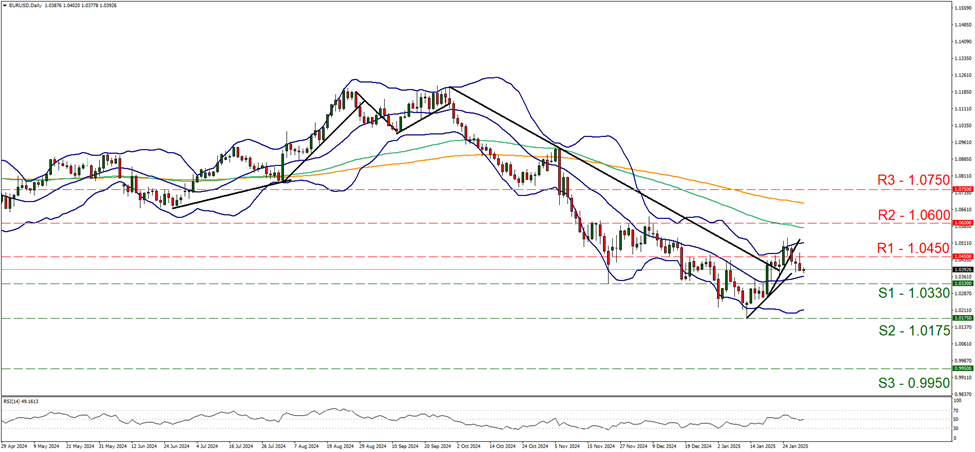
Task: Click the RSI scale value 70
Action: pyautogui.click(x=957, y=411)
